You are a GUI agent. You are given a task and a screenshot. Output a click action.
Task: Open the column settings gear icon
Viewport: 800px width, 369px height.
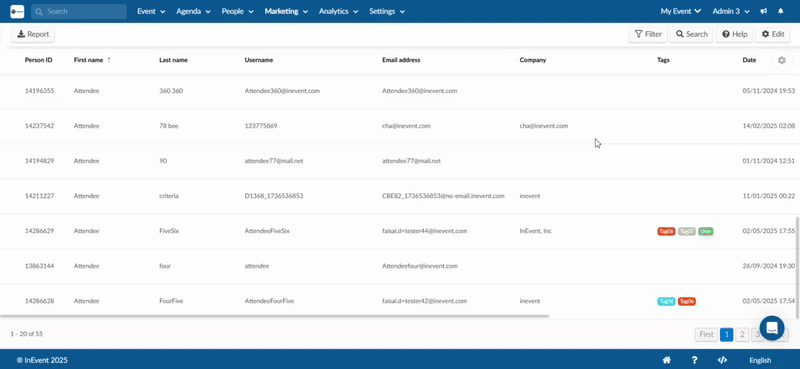pyautogui.click(x=782, y=60)
